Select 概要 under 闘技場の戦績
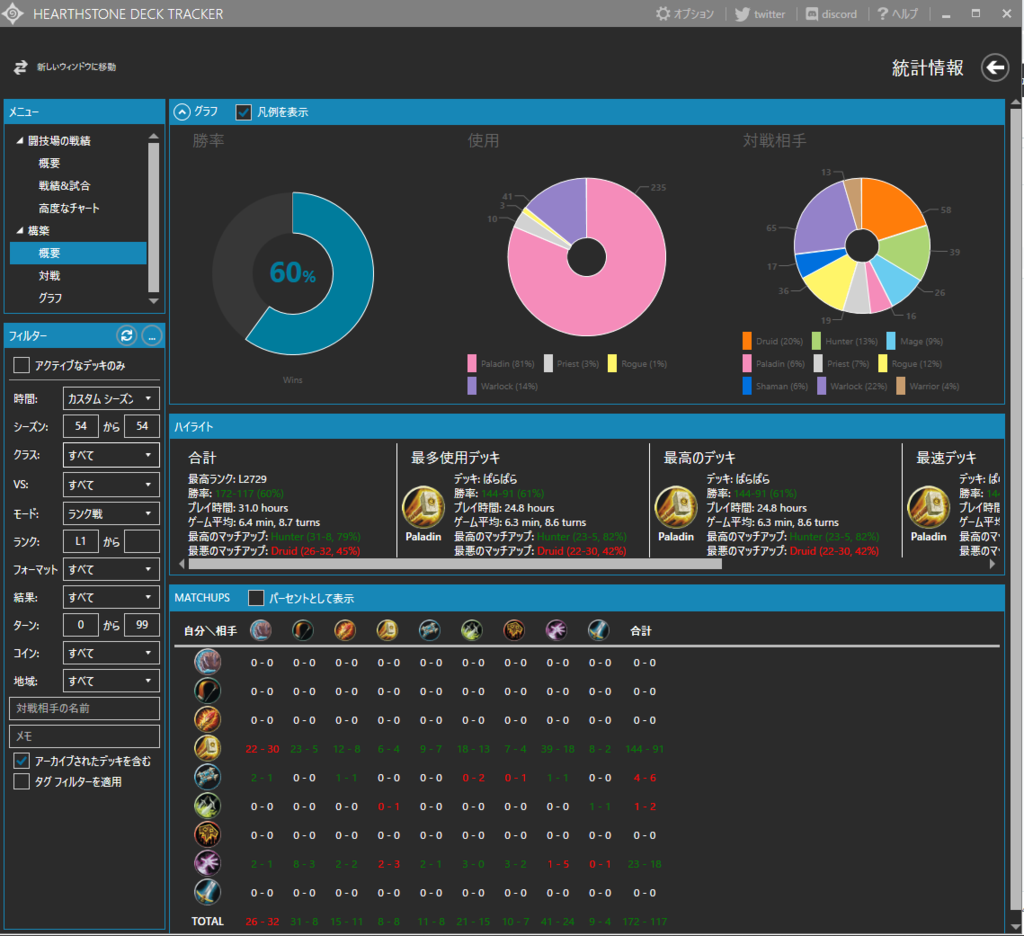1024x936 pixels. coord(49,163)
